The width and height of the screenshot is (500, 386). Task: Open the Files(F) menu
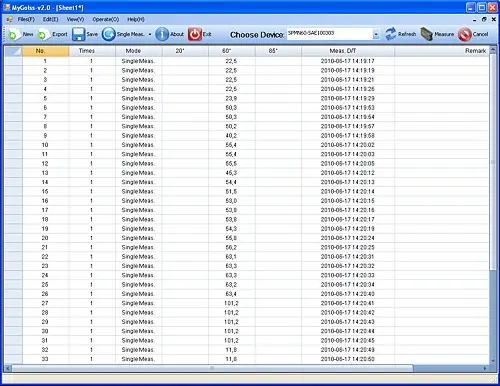pos(26,19)
